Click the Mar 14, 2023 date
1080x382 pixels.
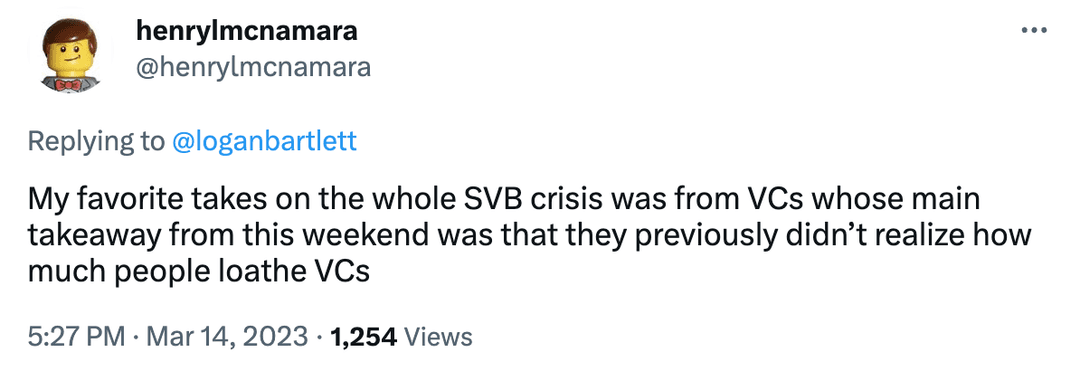[x=222, y=337]
